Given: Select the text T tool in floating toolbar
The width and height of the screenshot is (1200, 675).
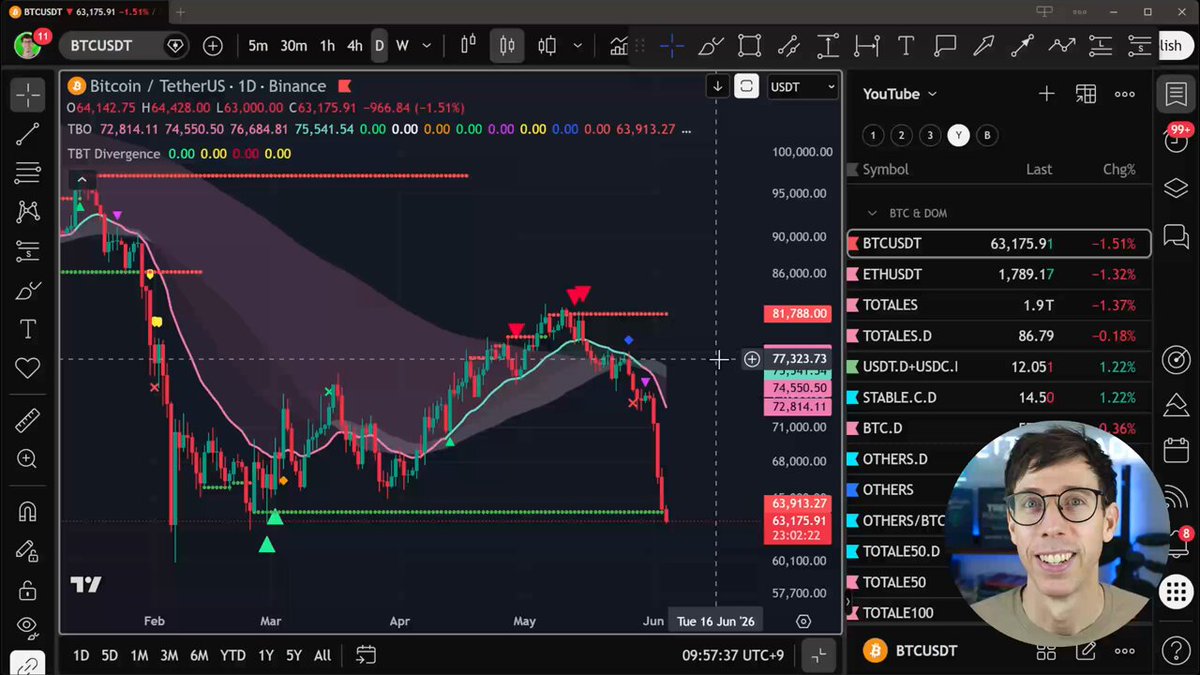Looking at the screenshot, I should tap(906, 46).
